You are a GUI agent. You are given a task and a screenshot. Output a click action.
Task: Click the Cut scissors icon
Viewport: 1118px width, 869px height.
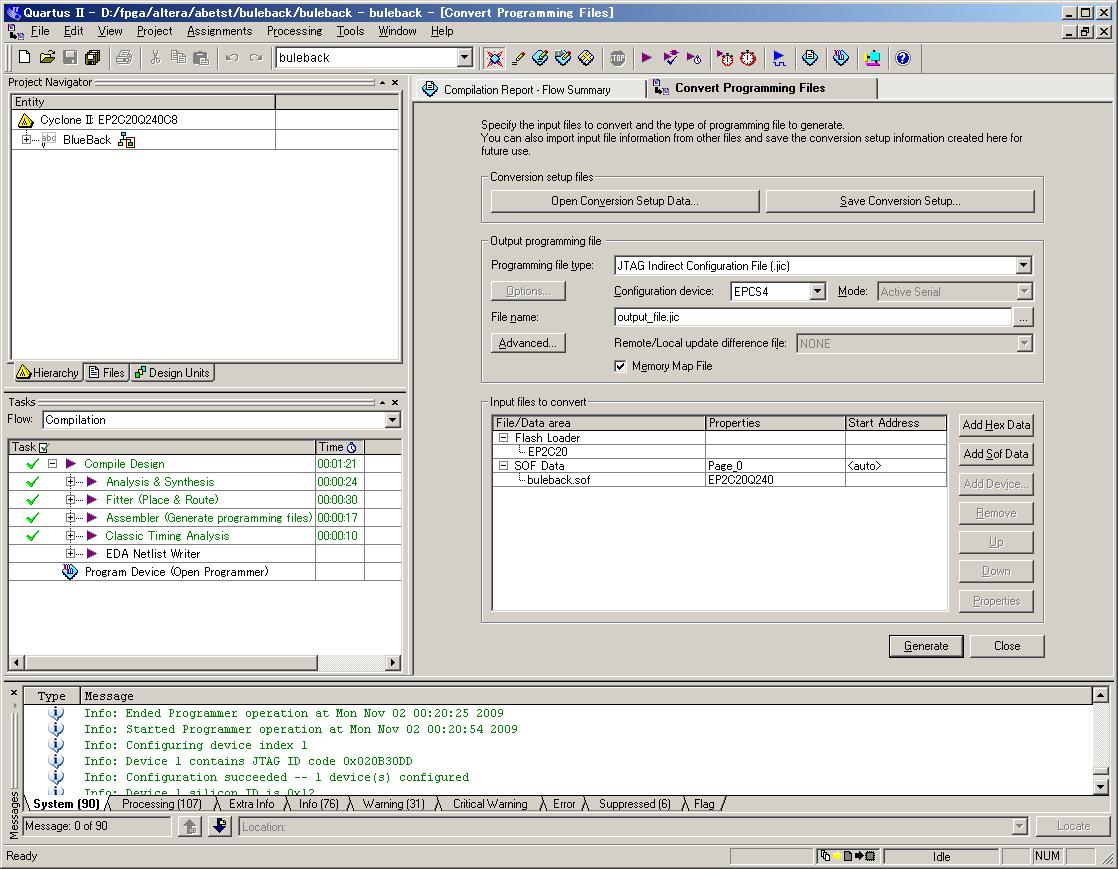coord(155,58)
